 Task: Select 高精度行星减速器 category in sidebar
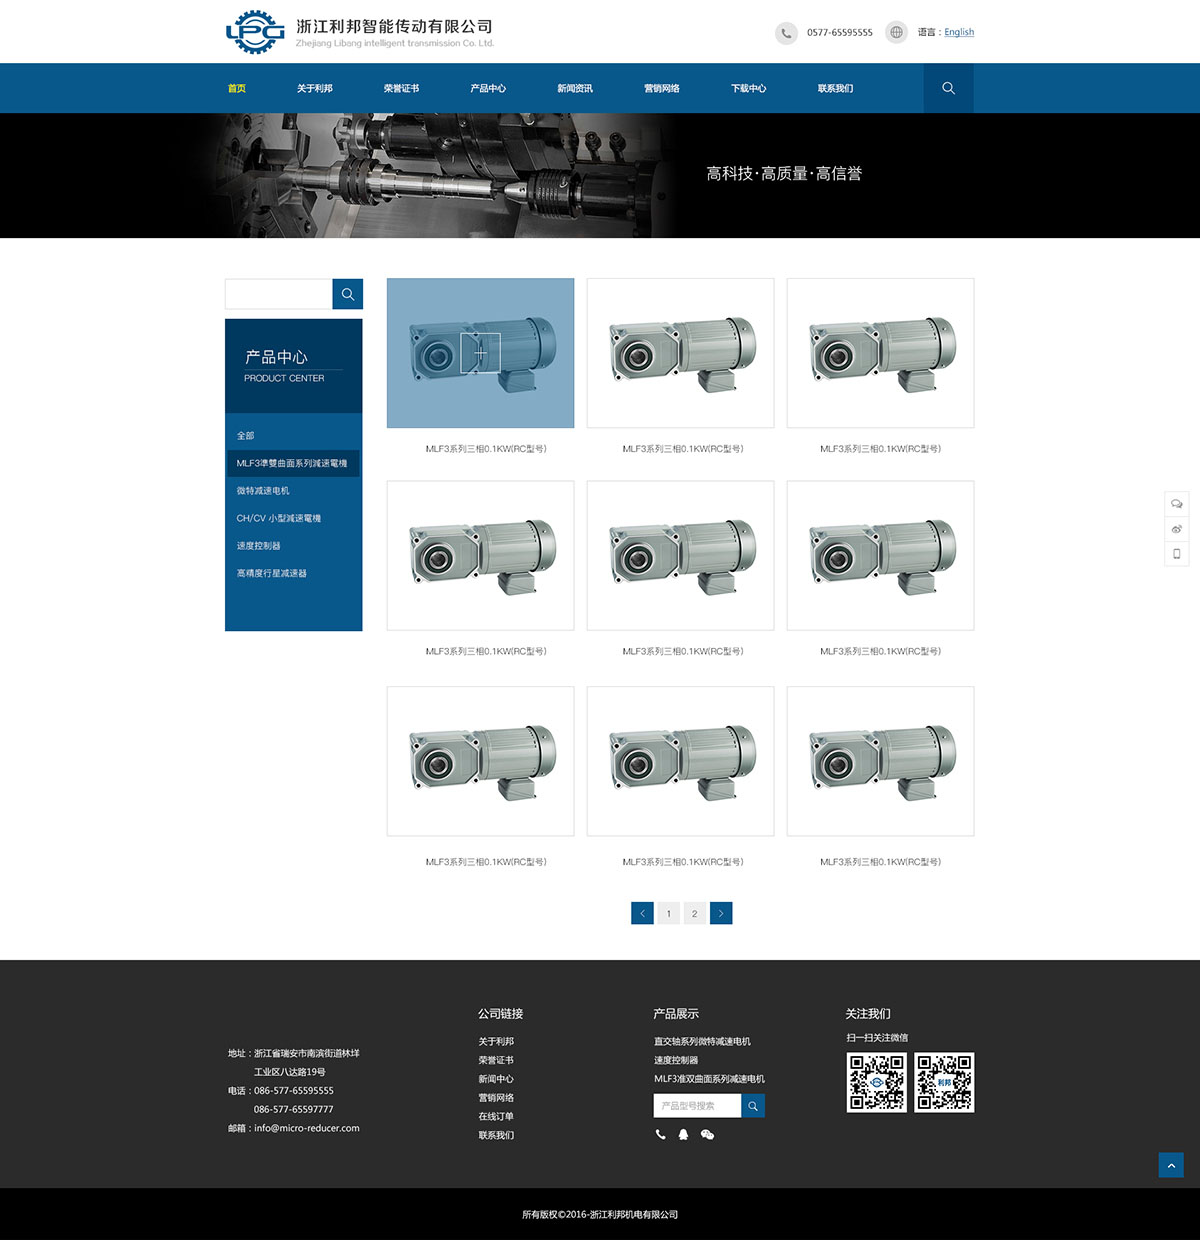pyautogui.click(x=272, y=574)
